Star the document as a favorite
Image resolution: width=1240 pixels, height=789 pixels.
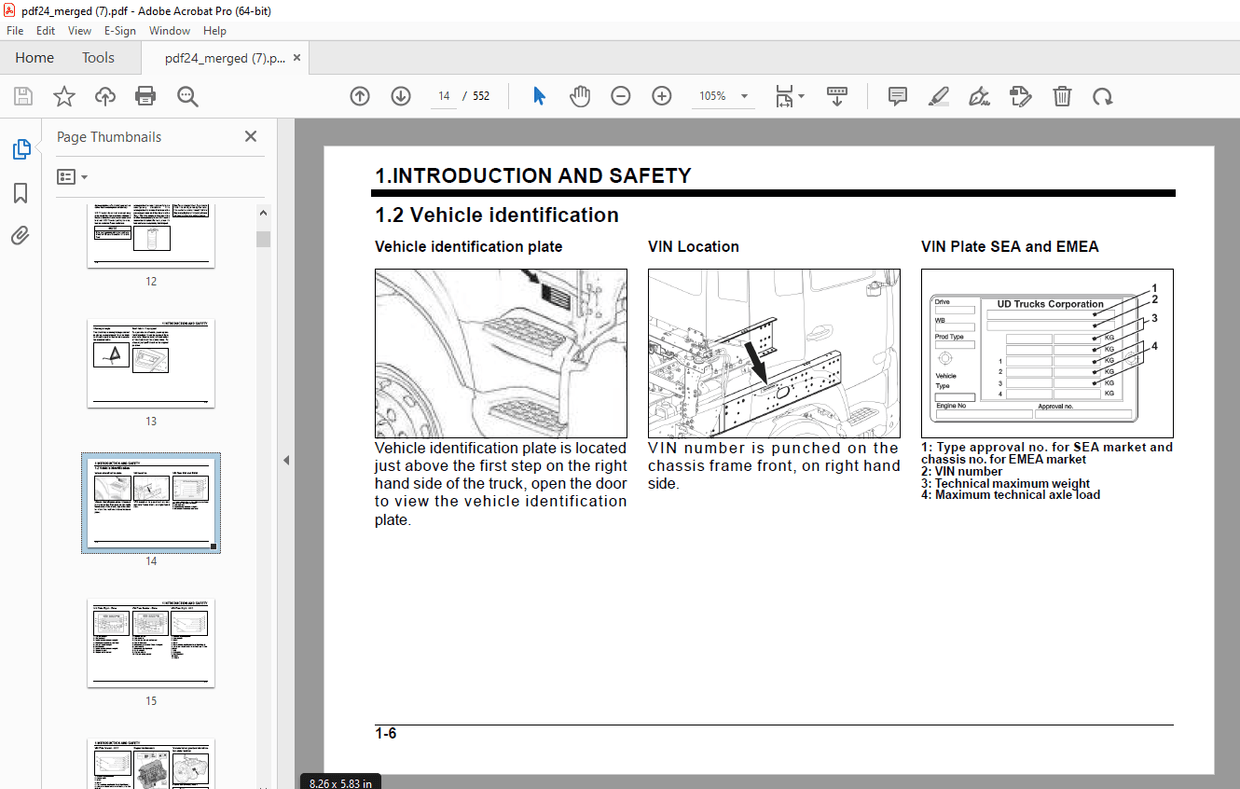tap(63, 95)
